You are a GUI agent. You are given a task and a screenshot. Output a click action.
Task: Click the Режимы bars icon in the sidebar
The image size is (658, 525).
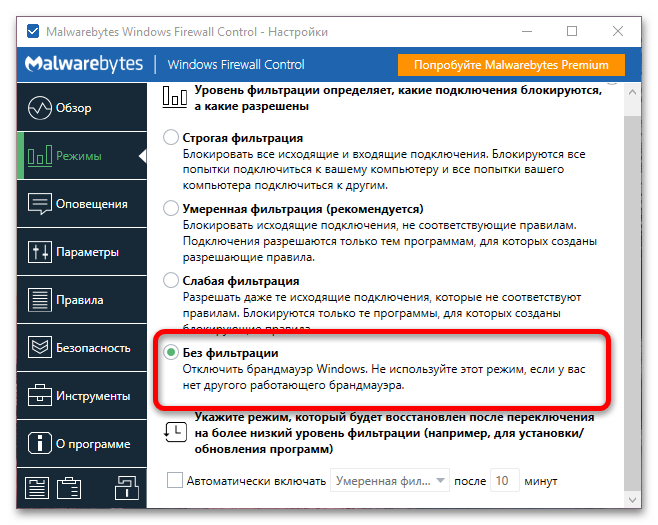click(x=39, y=156)
